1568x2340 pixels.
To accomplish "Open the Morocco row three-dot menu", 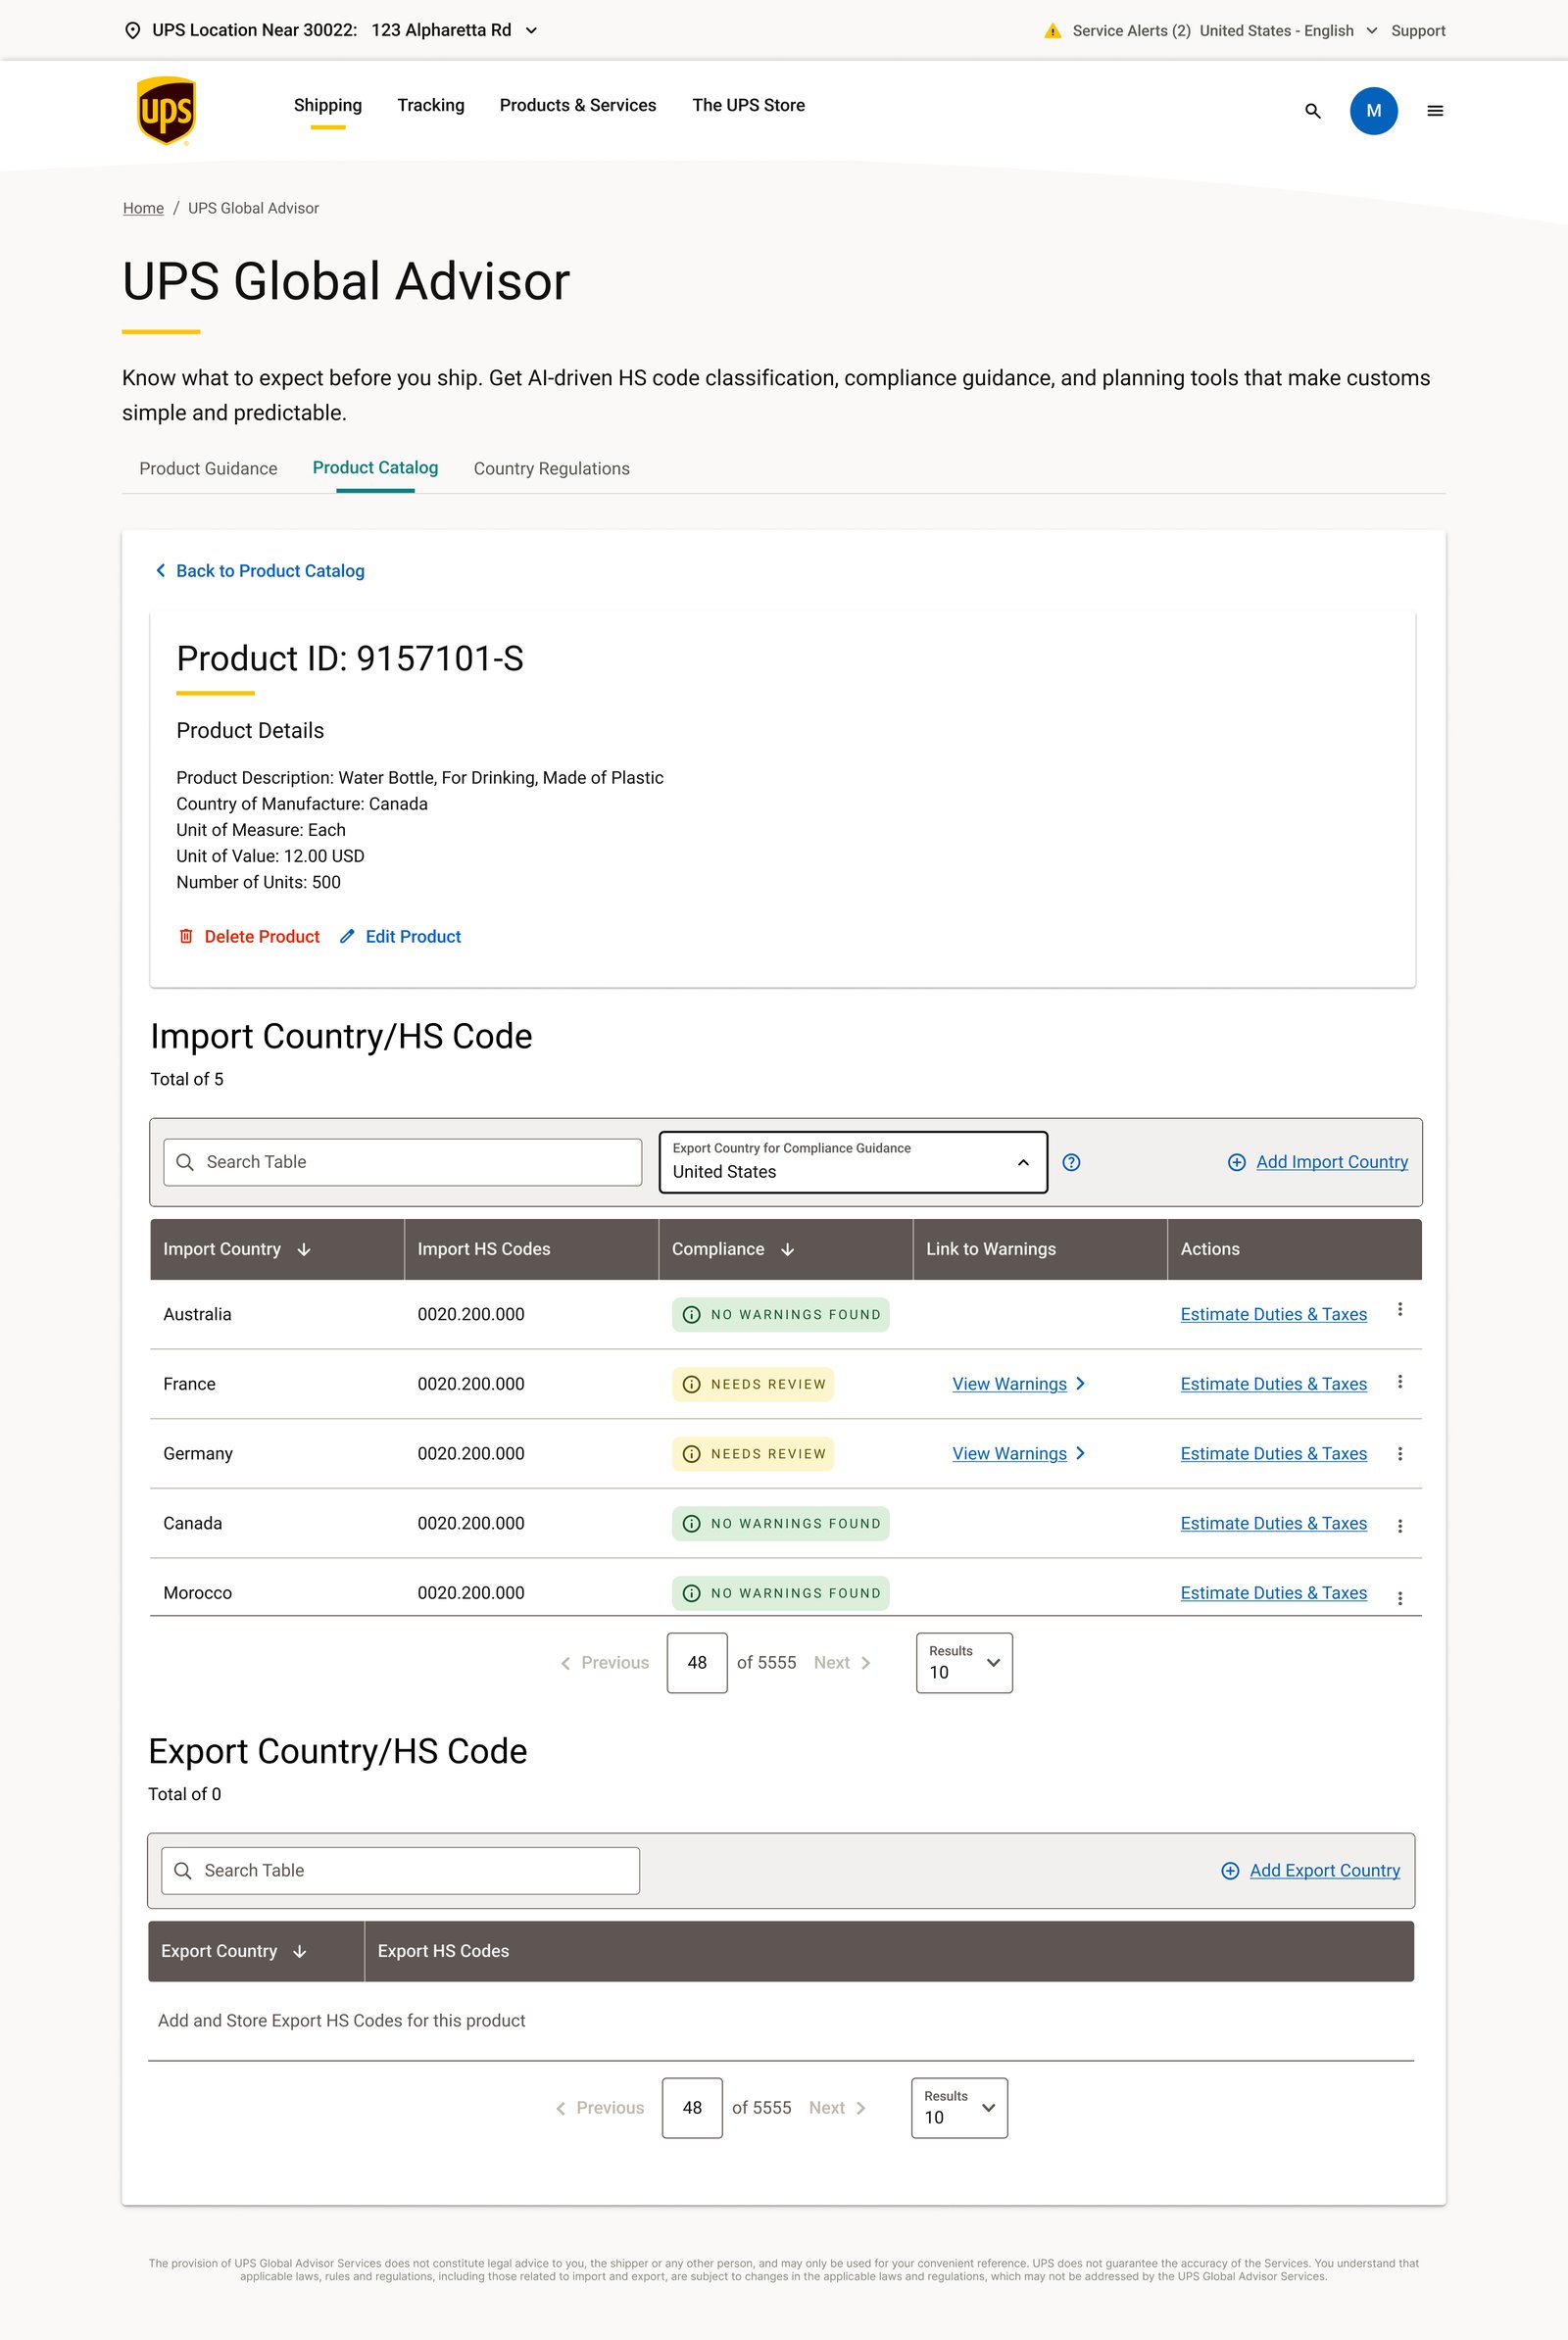I will point(1400,1598).
